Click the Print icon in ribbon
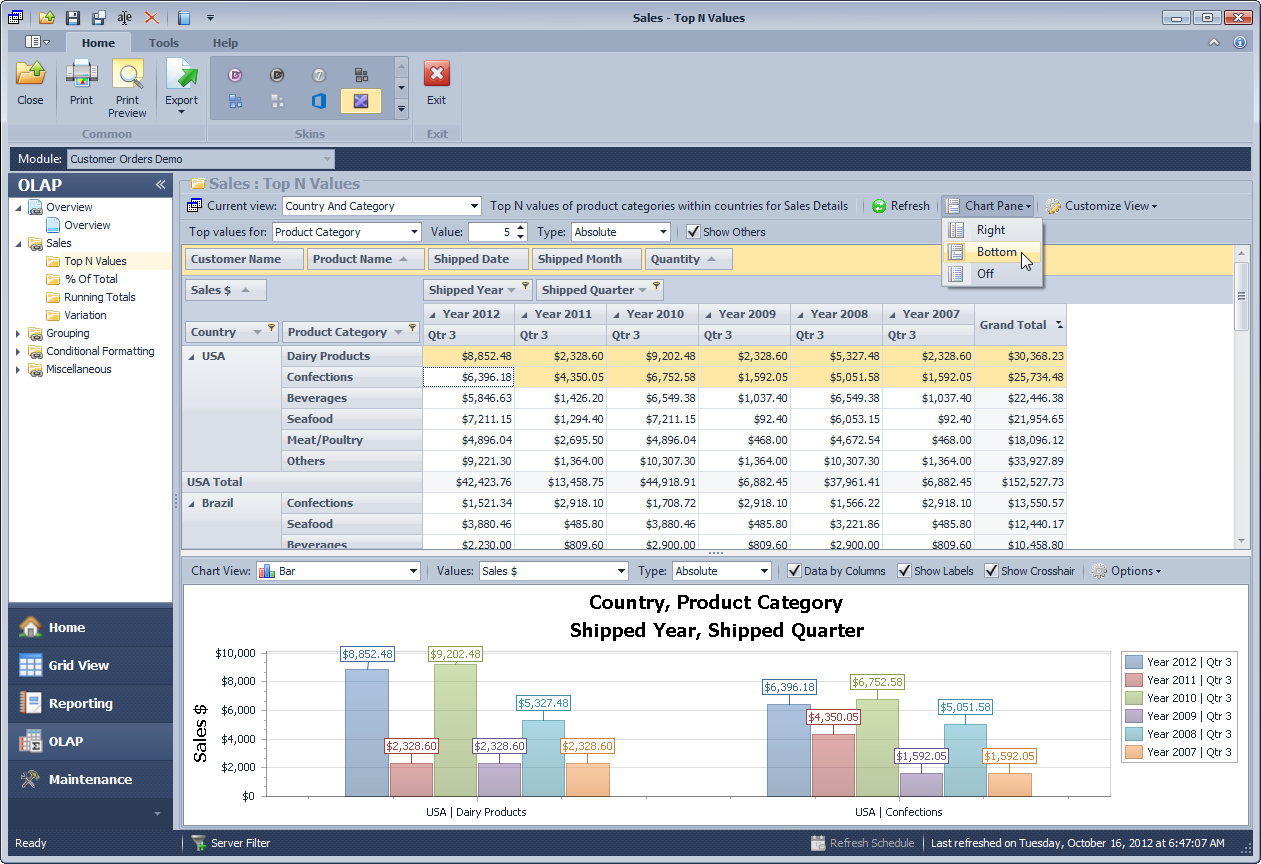Viewport: 1261px width, 864px height. pyautogui.click(x=81, y=76)
